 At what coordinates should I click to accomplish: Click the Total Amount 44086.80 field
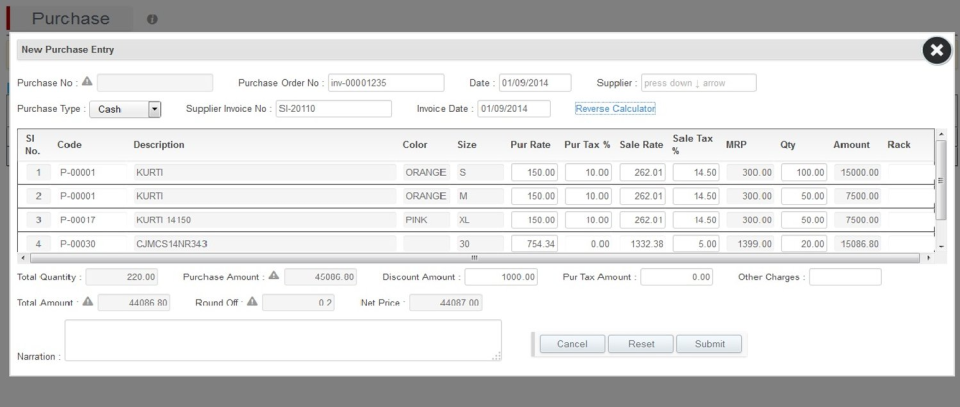(134, 302)
